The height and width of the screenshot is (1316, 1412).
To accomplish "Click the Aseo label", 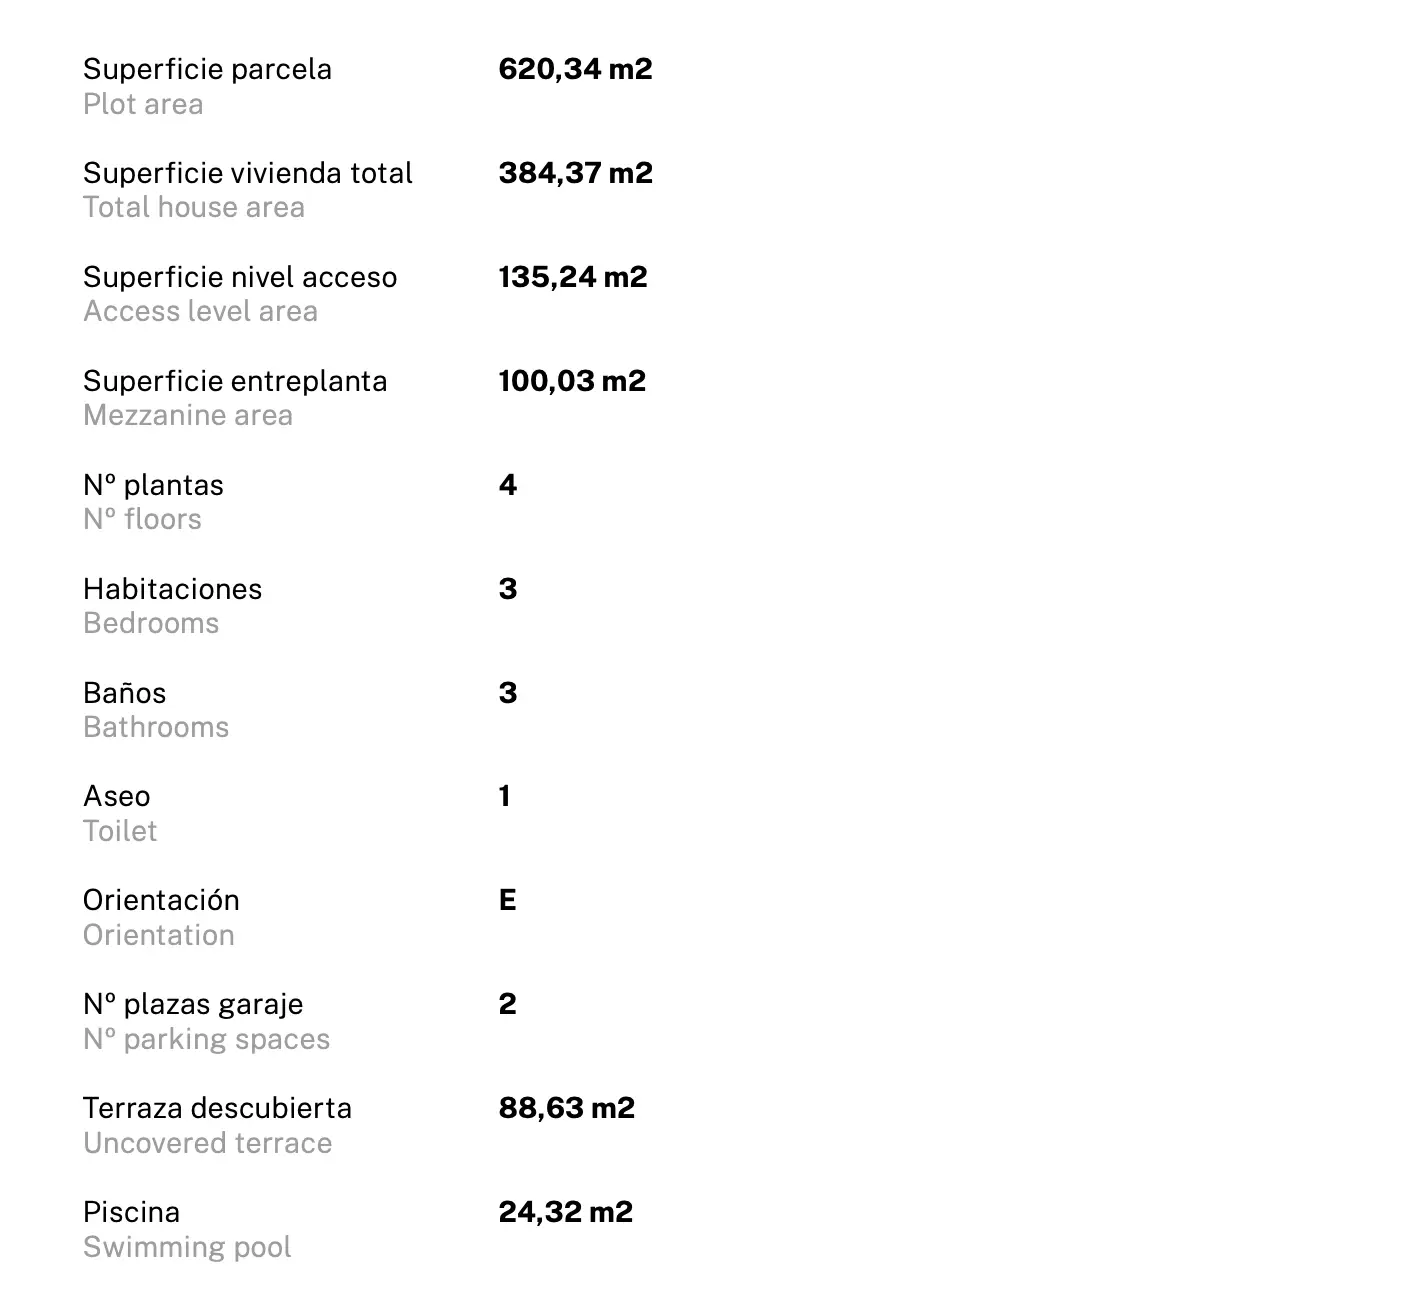I will point(116,797).
